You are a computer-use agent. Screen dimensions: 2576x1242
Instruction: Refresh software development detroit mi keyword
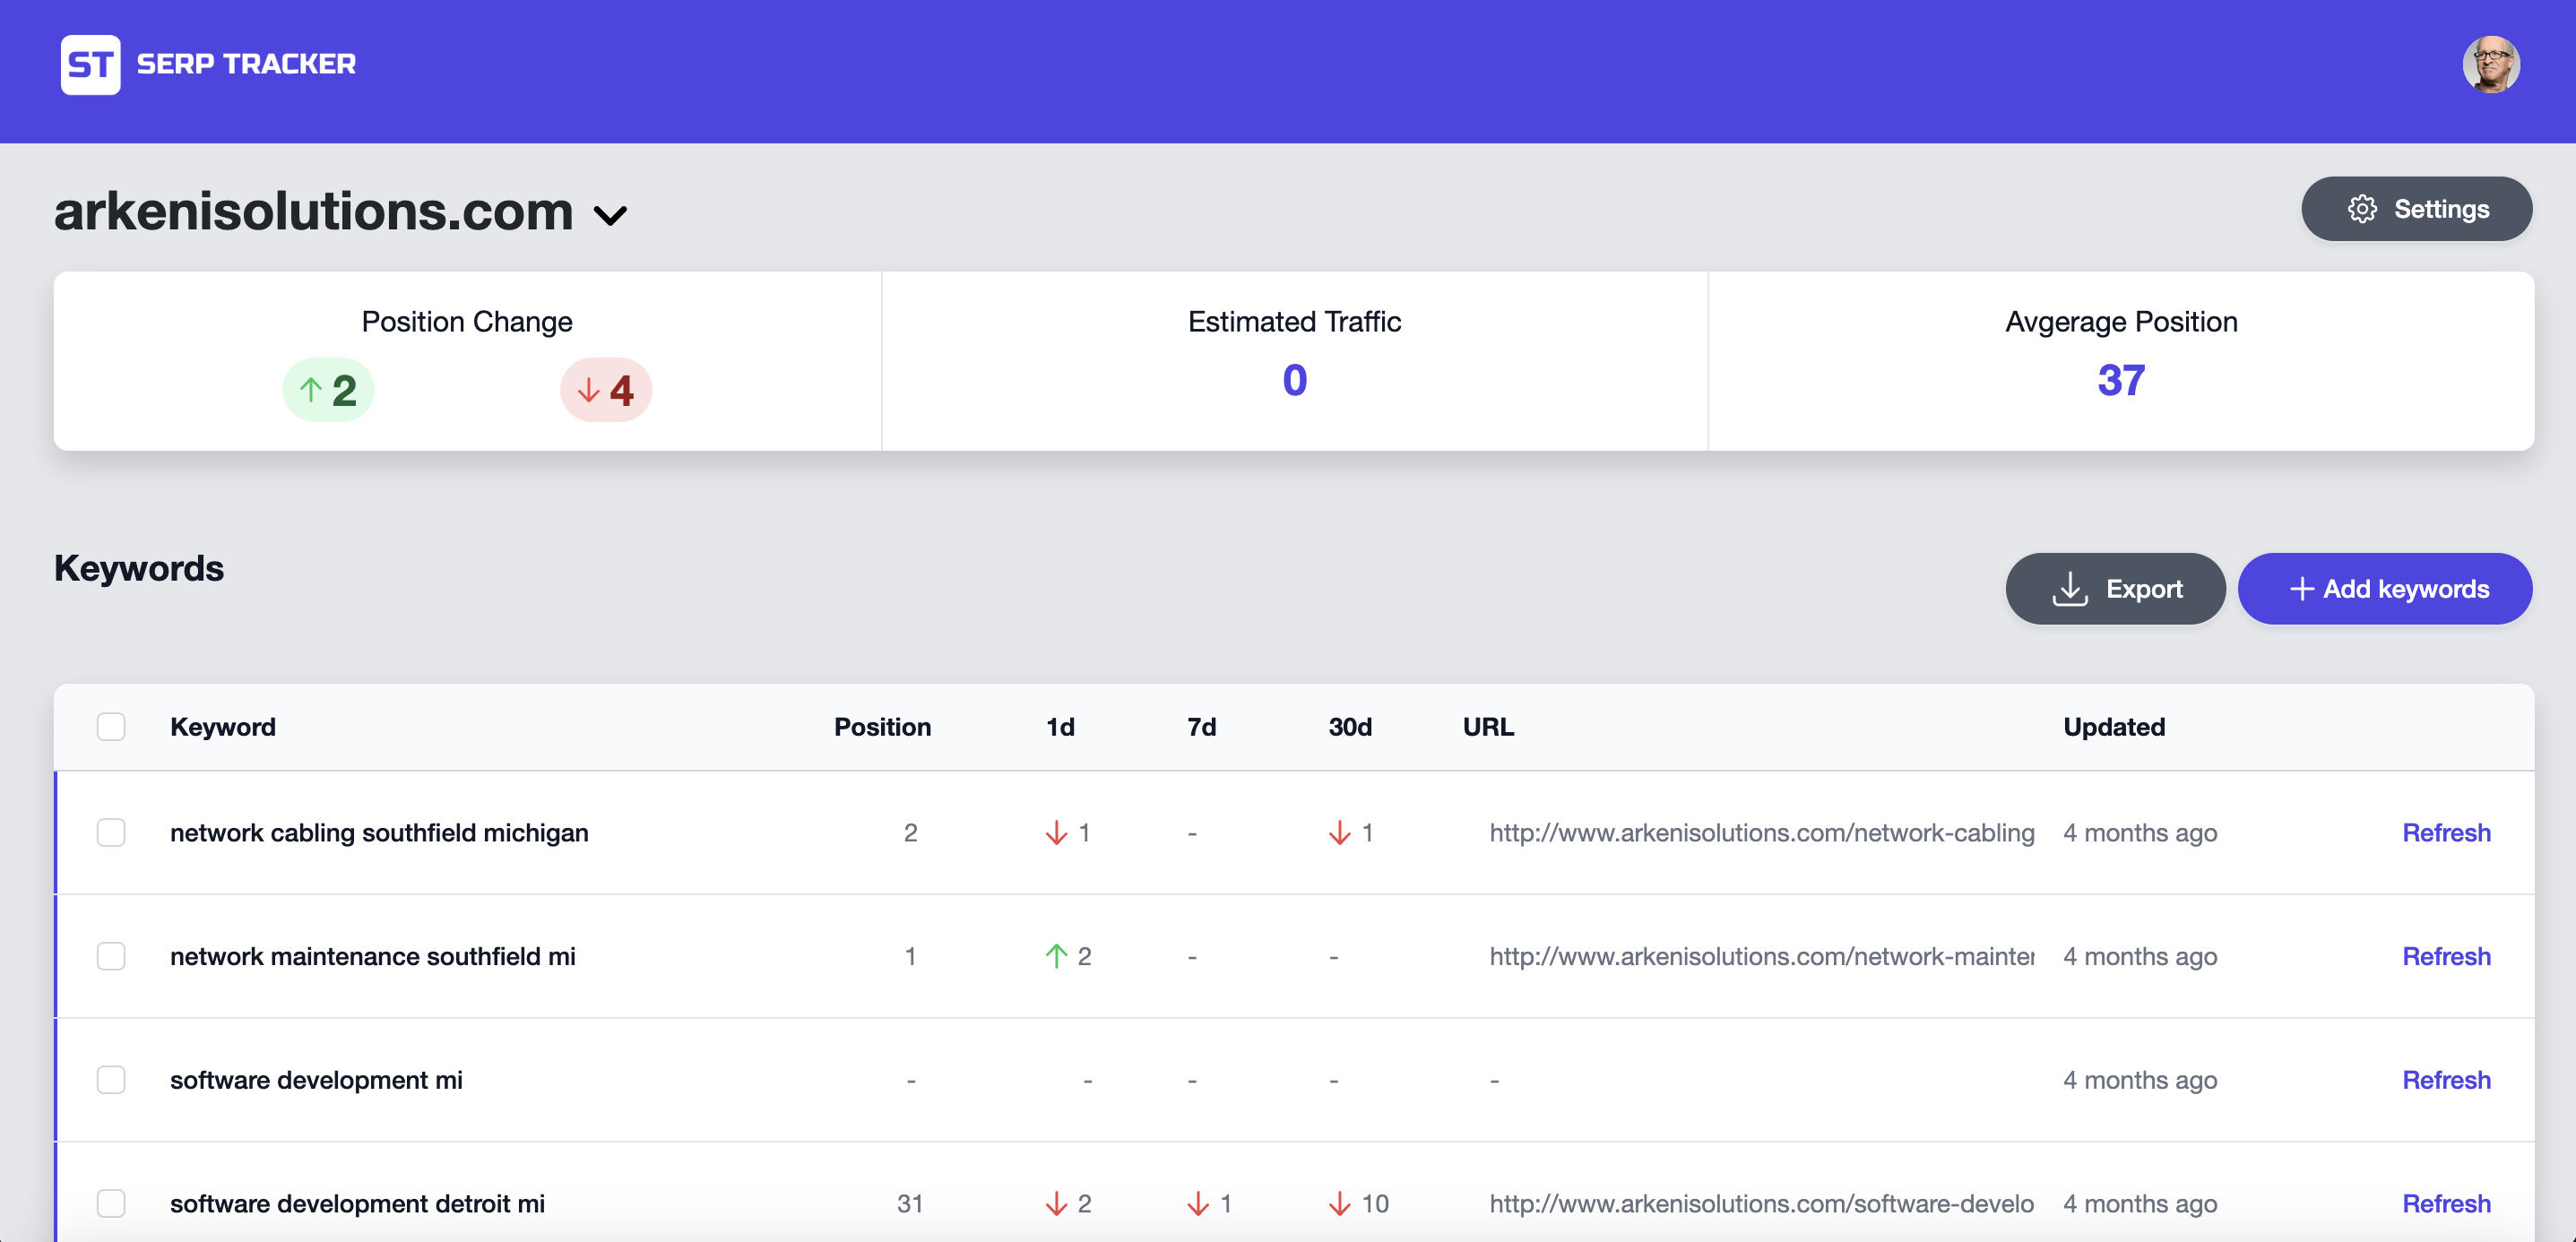tap(2446, 1204)
